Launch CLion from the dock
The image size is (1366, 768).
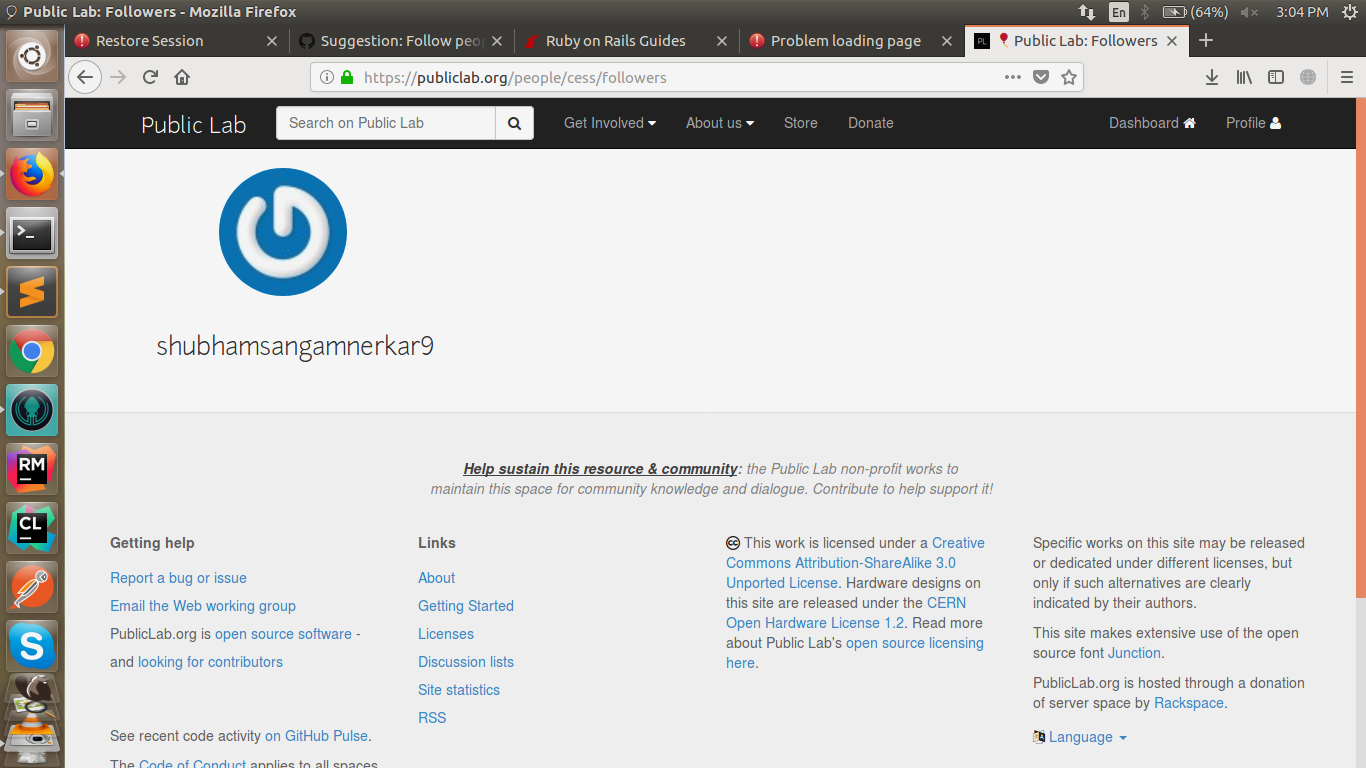[x=32, y=529]
